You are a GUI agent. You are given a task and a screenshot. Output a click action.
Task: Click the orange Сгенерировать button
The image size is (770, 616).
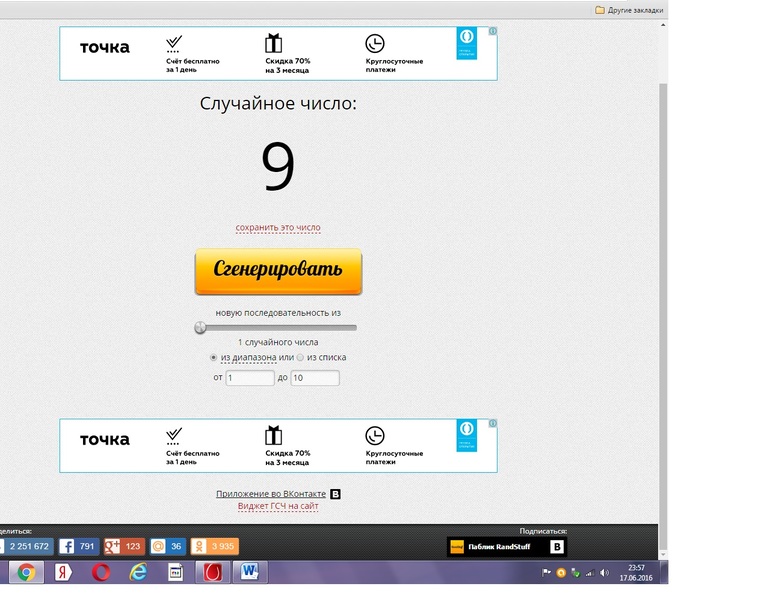(x=277, y=270)
